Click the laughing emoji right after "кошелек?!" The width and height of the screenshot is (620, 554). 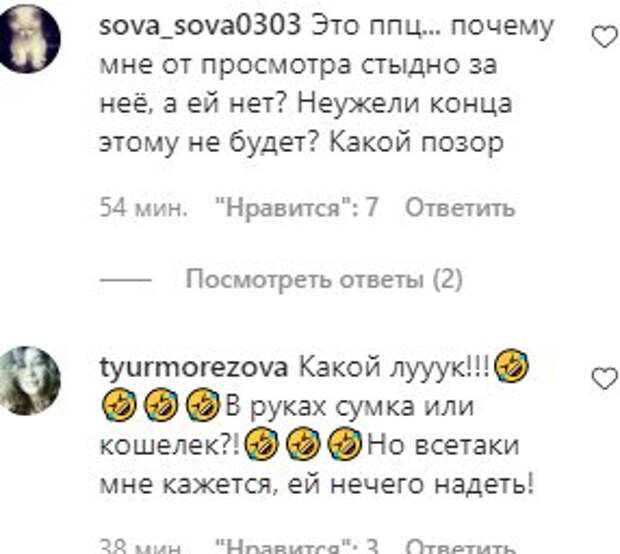262,444
